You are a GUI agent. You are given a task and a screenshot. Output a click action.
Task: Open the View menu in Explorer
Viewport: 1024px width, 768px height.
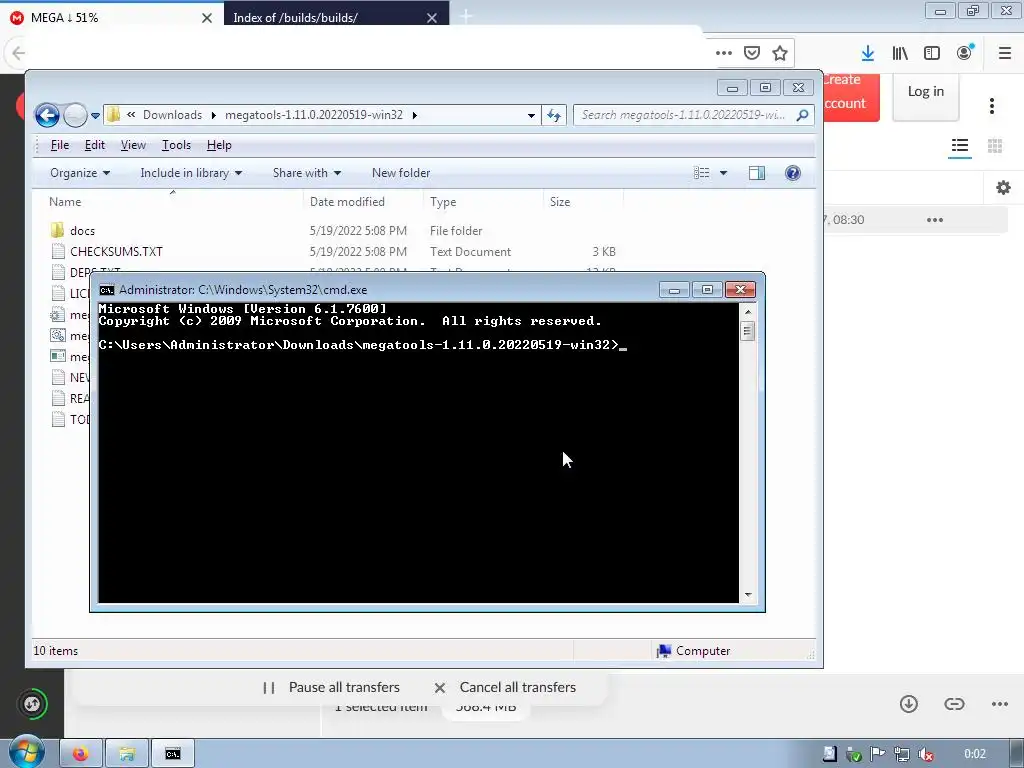tap(133, 145)
